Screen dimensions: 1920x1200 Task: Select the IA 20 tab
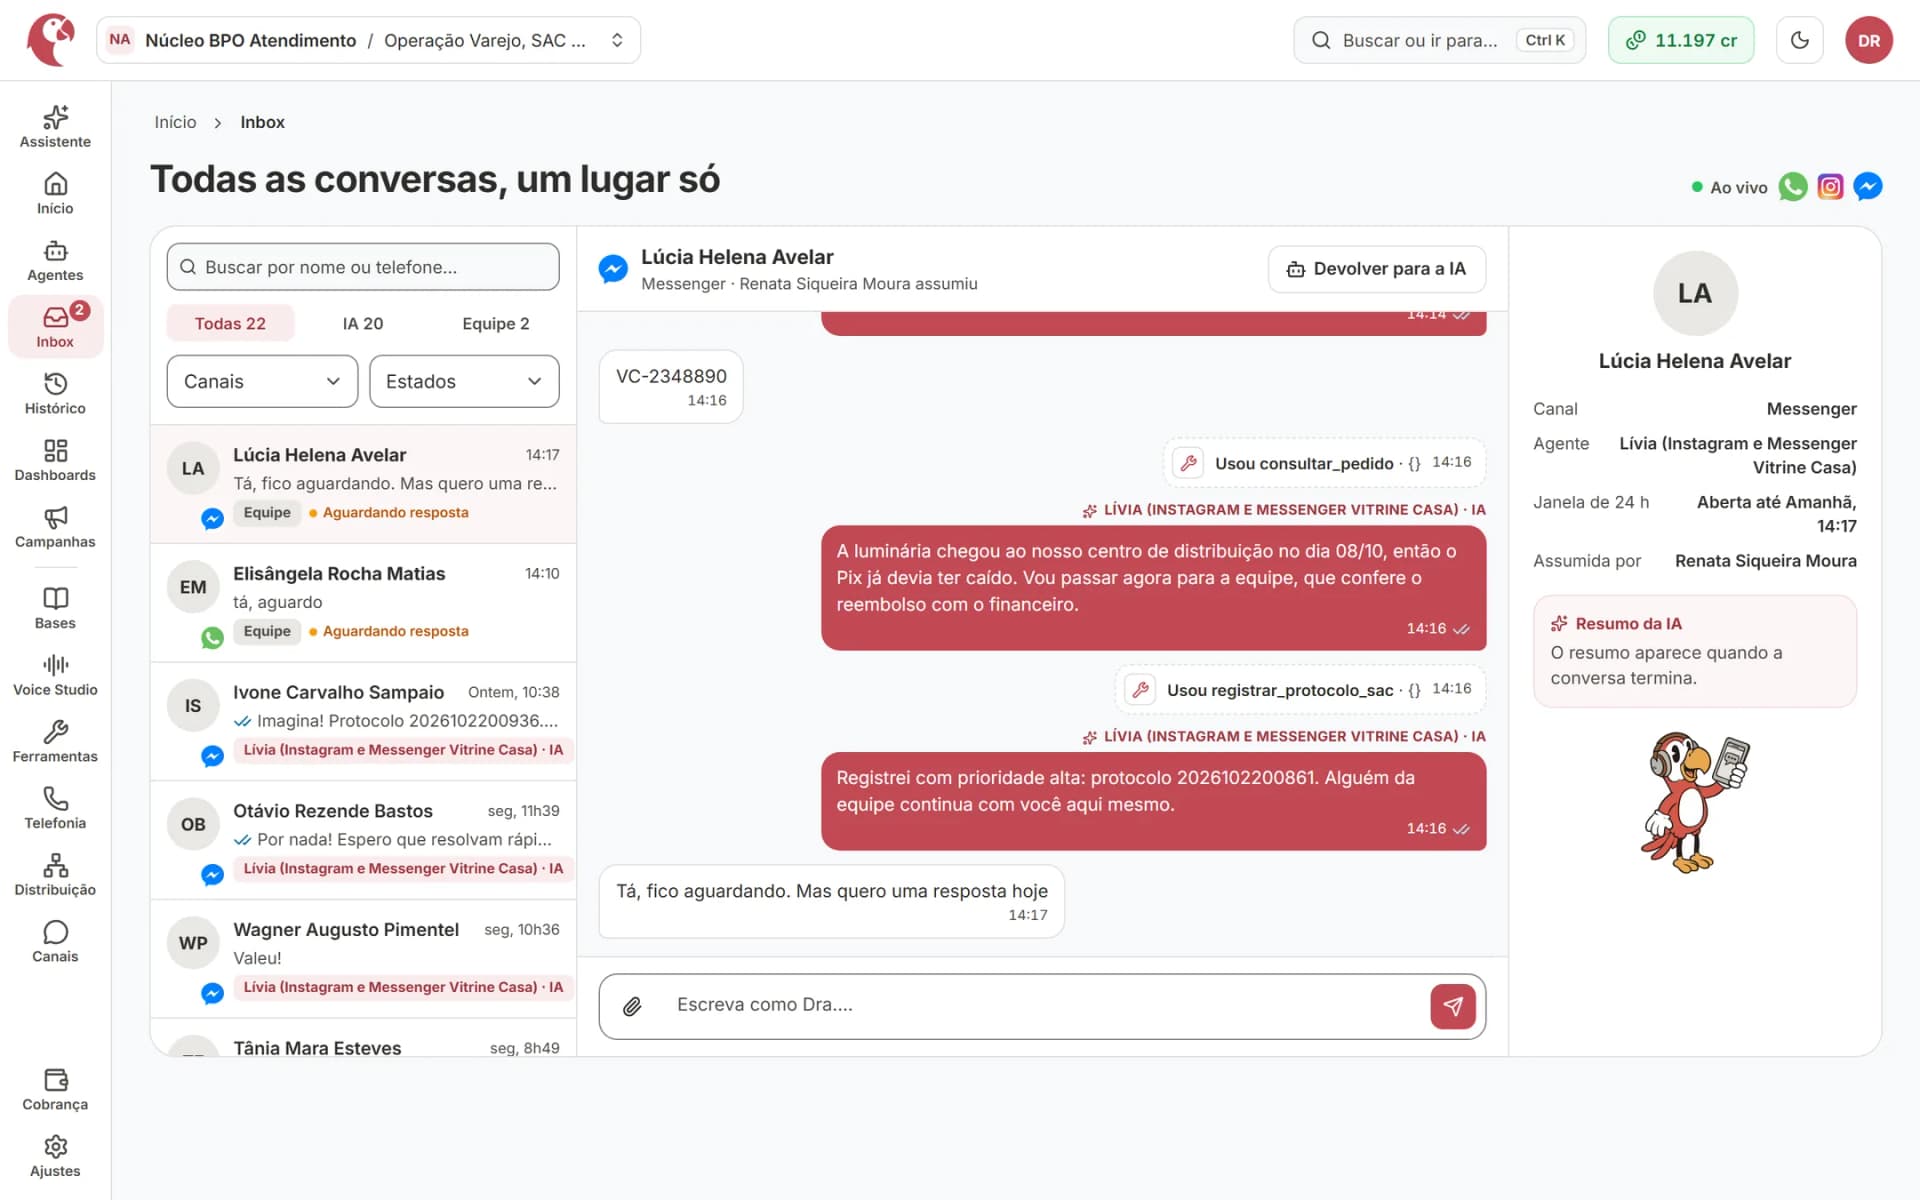(x=363, y=323)
